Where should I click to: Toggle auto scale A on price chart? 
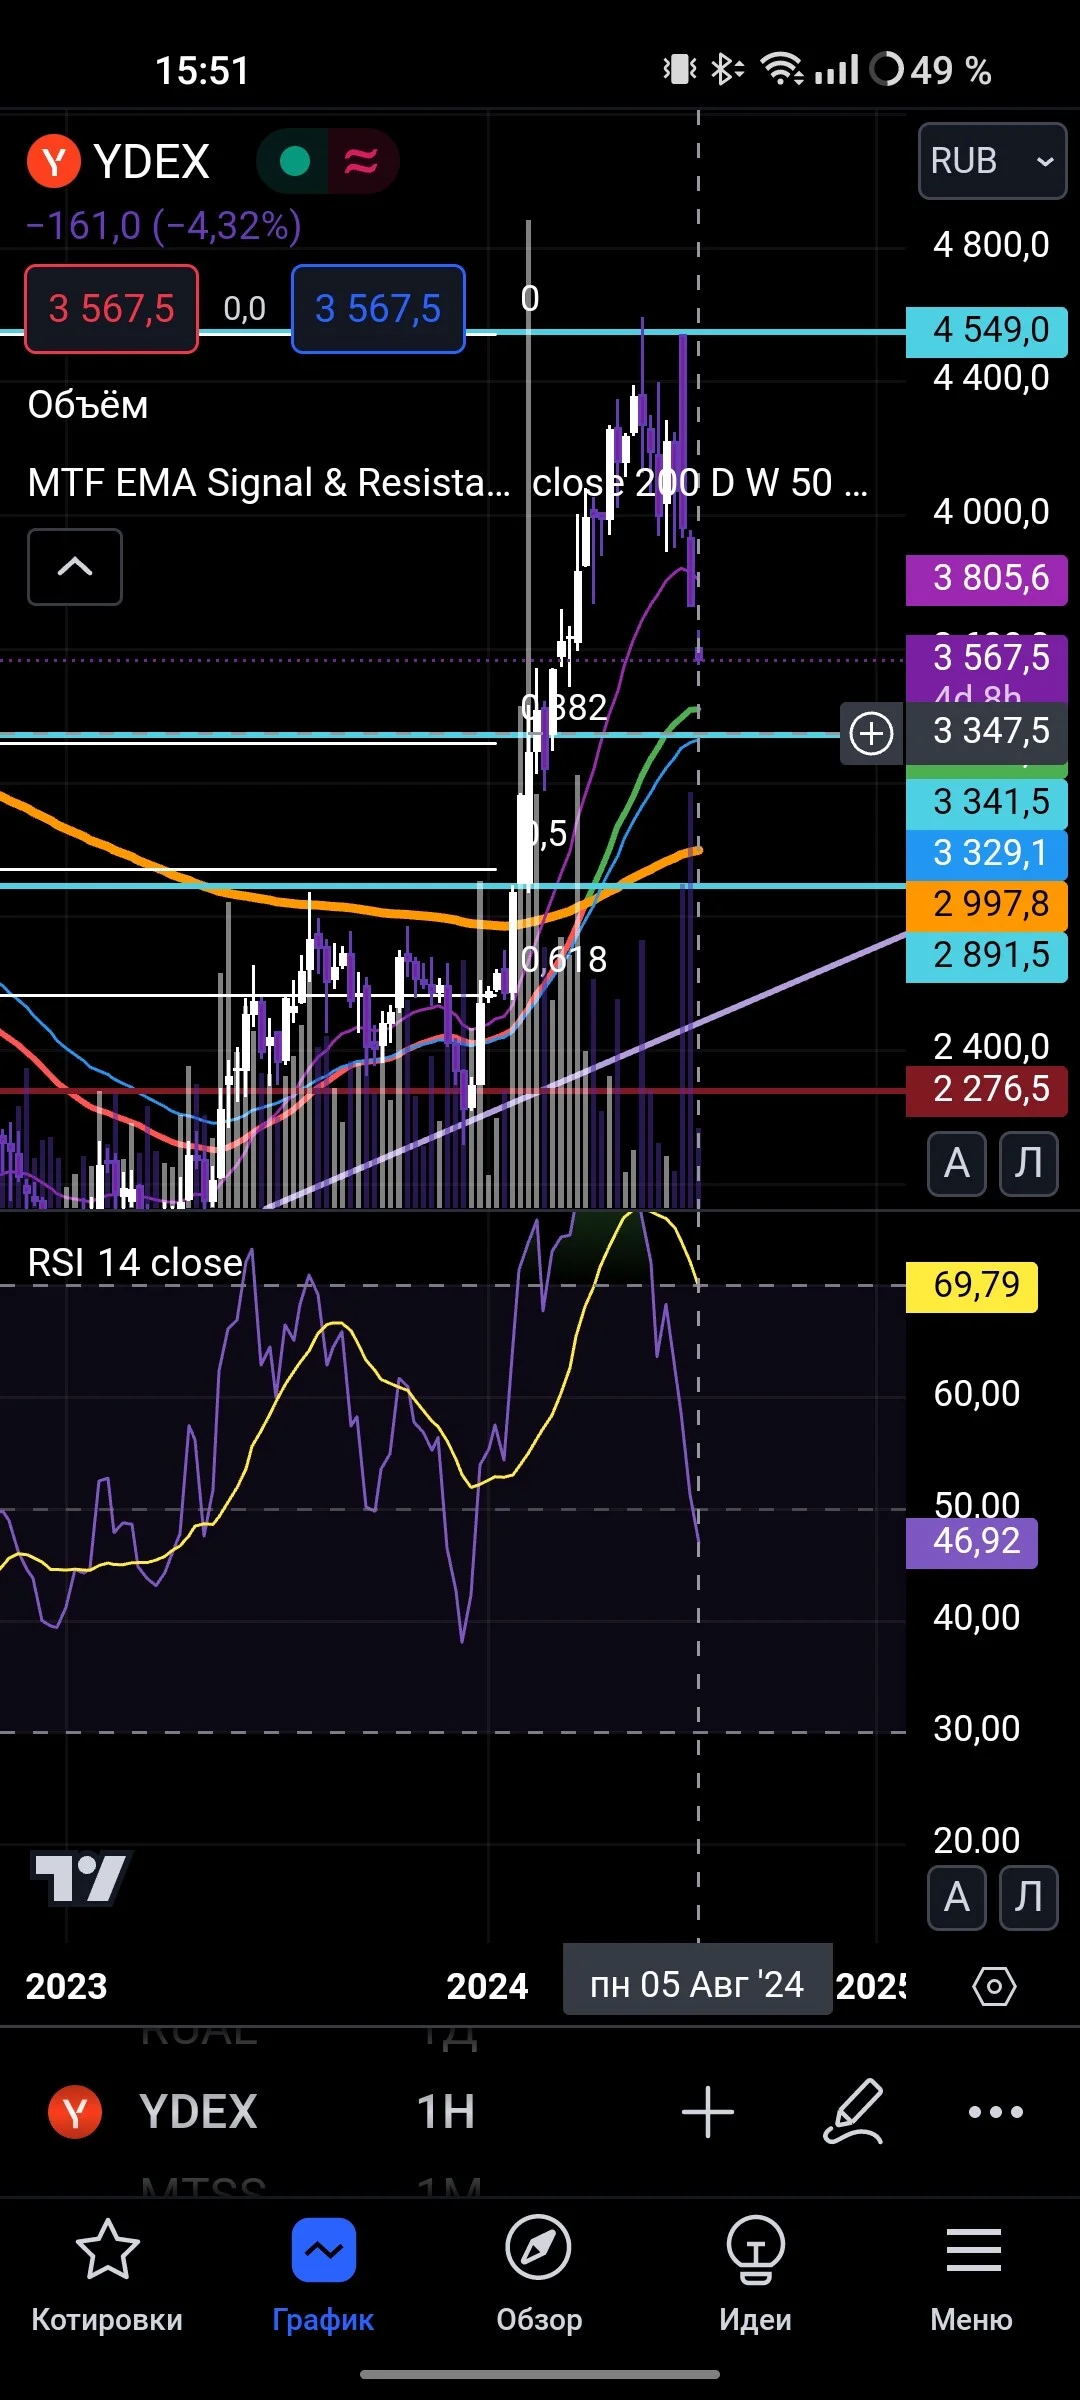click(957, 1164)
